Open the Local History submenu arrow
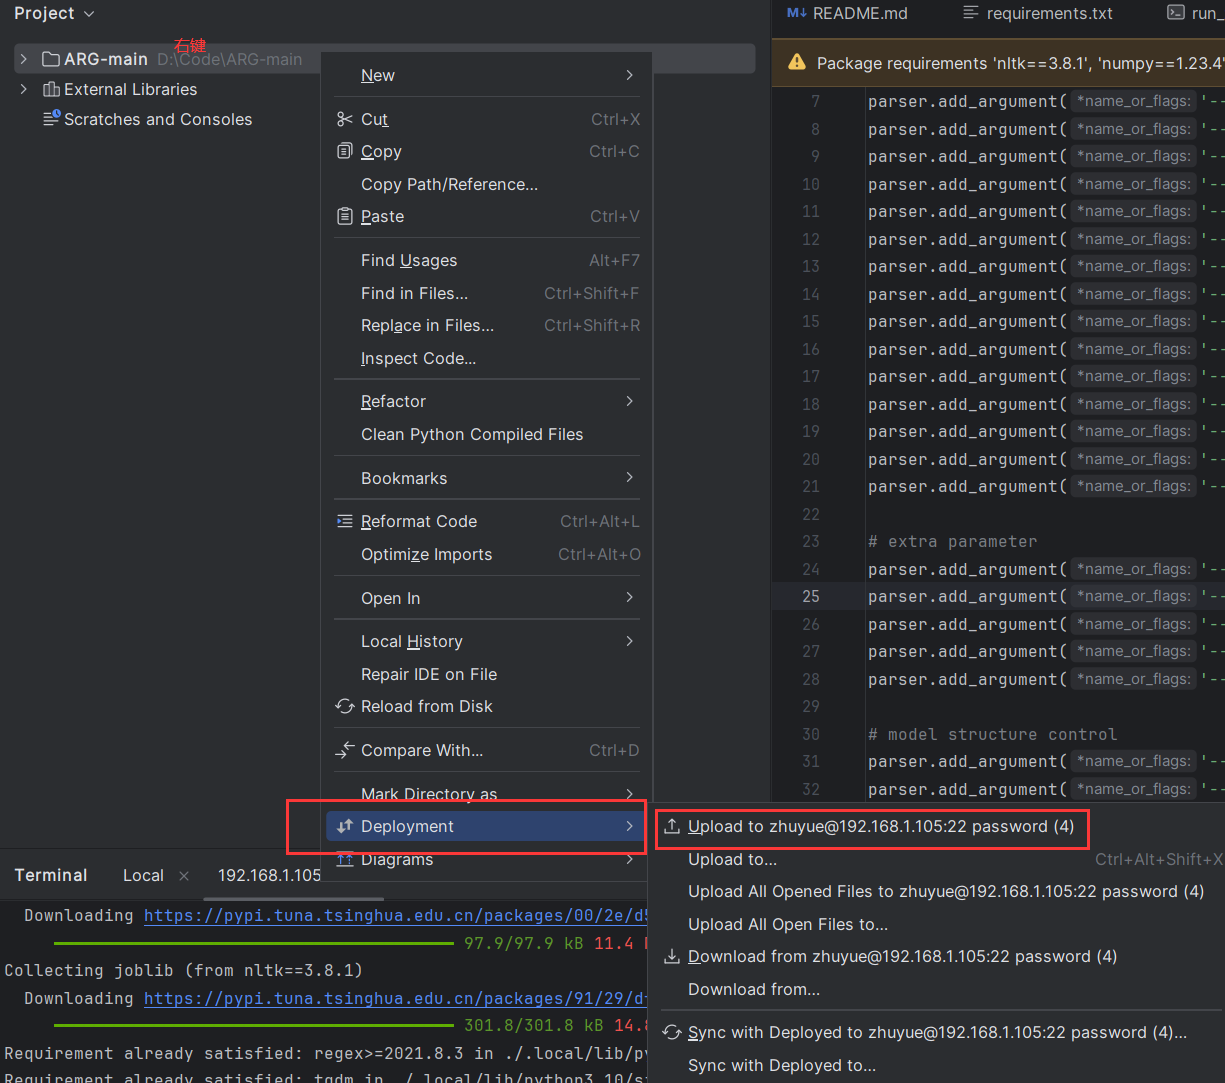 [x=629, y=641]
